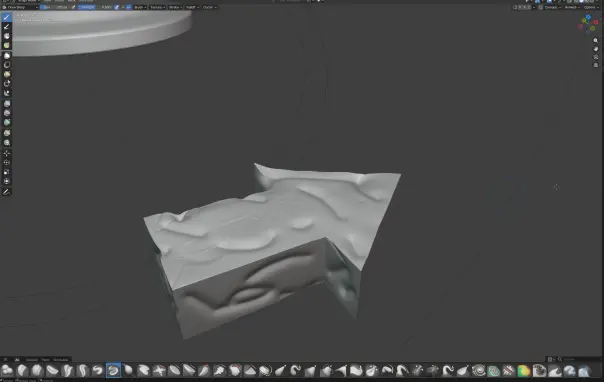Pick the spiral-shaped brush thumbnail

tap(479, 371)
